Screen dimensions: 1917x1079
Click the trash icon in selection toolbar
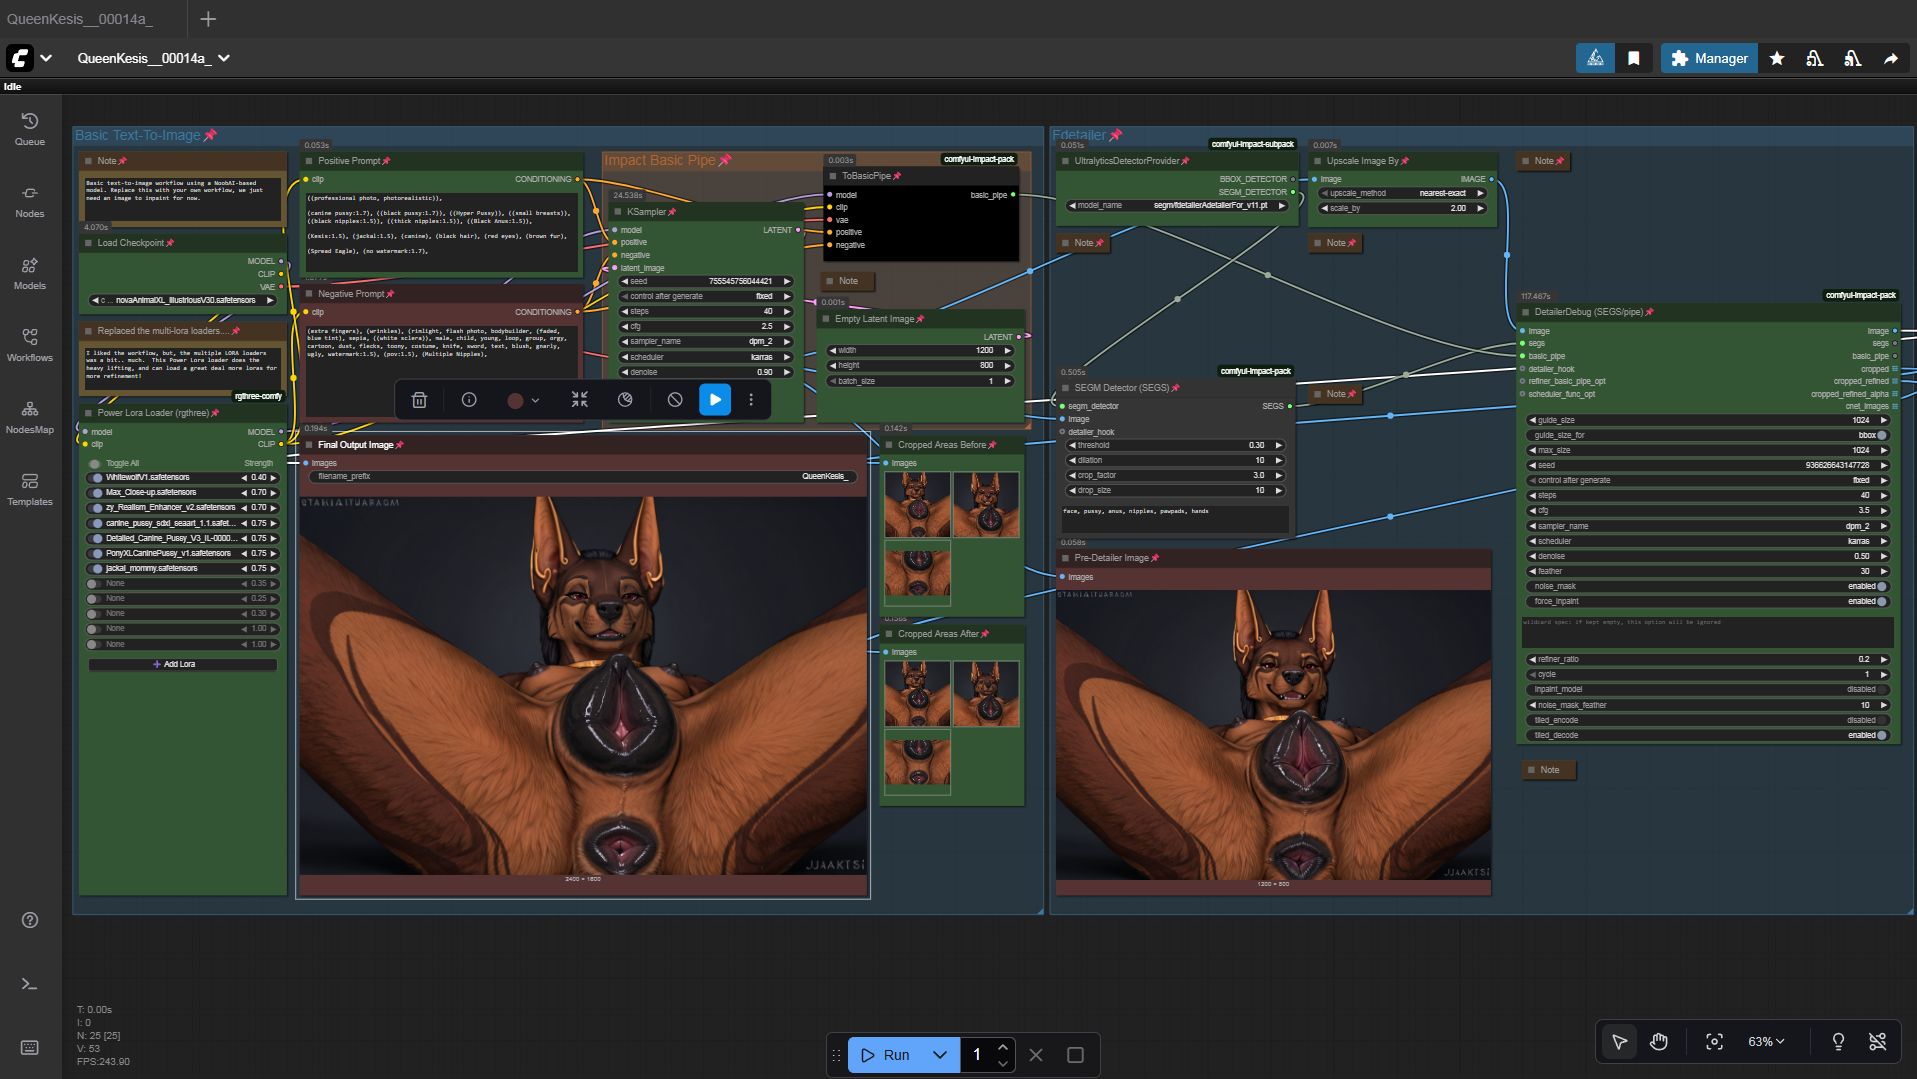point(419,400)
